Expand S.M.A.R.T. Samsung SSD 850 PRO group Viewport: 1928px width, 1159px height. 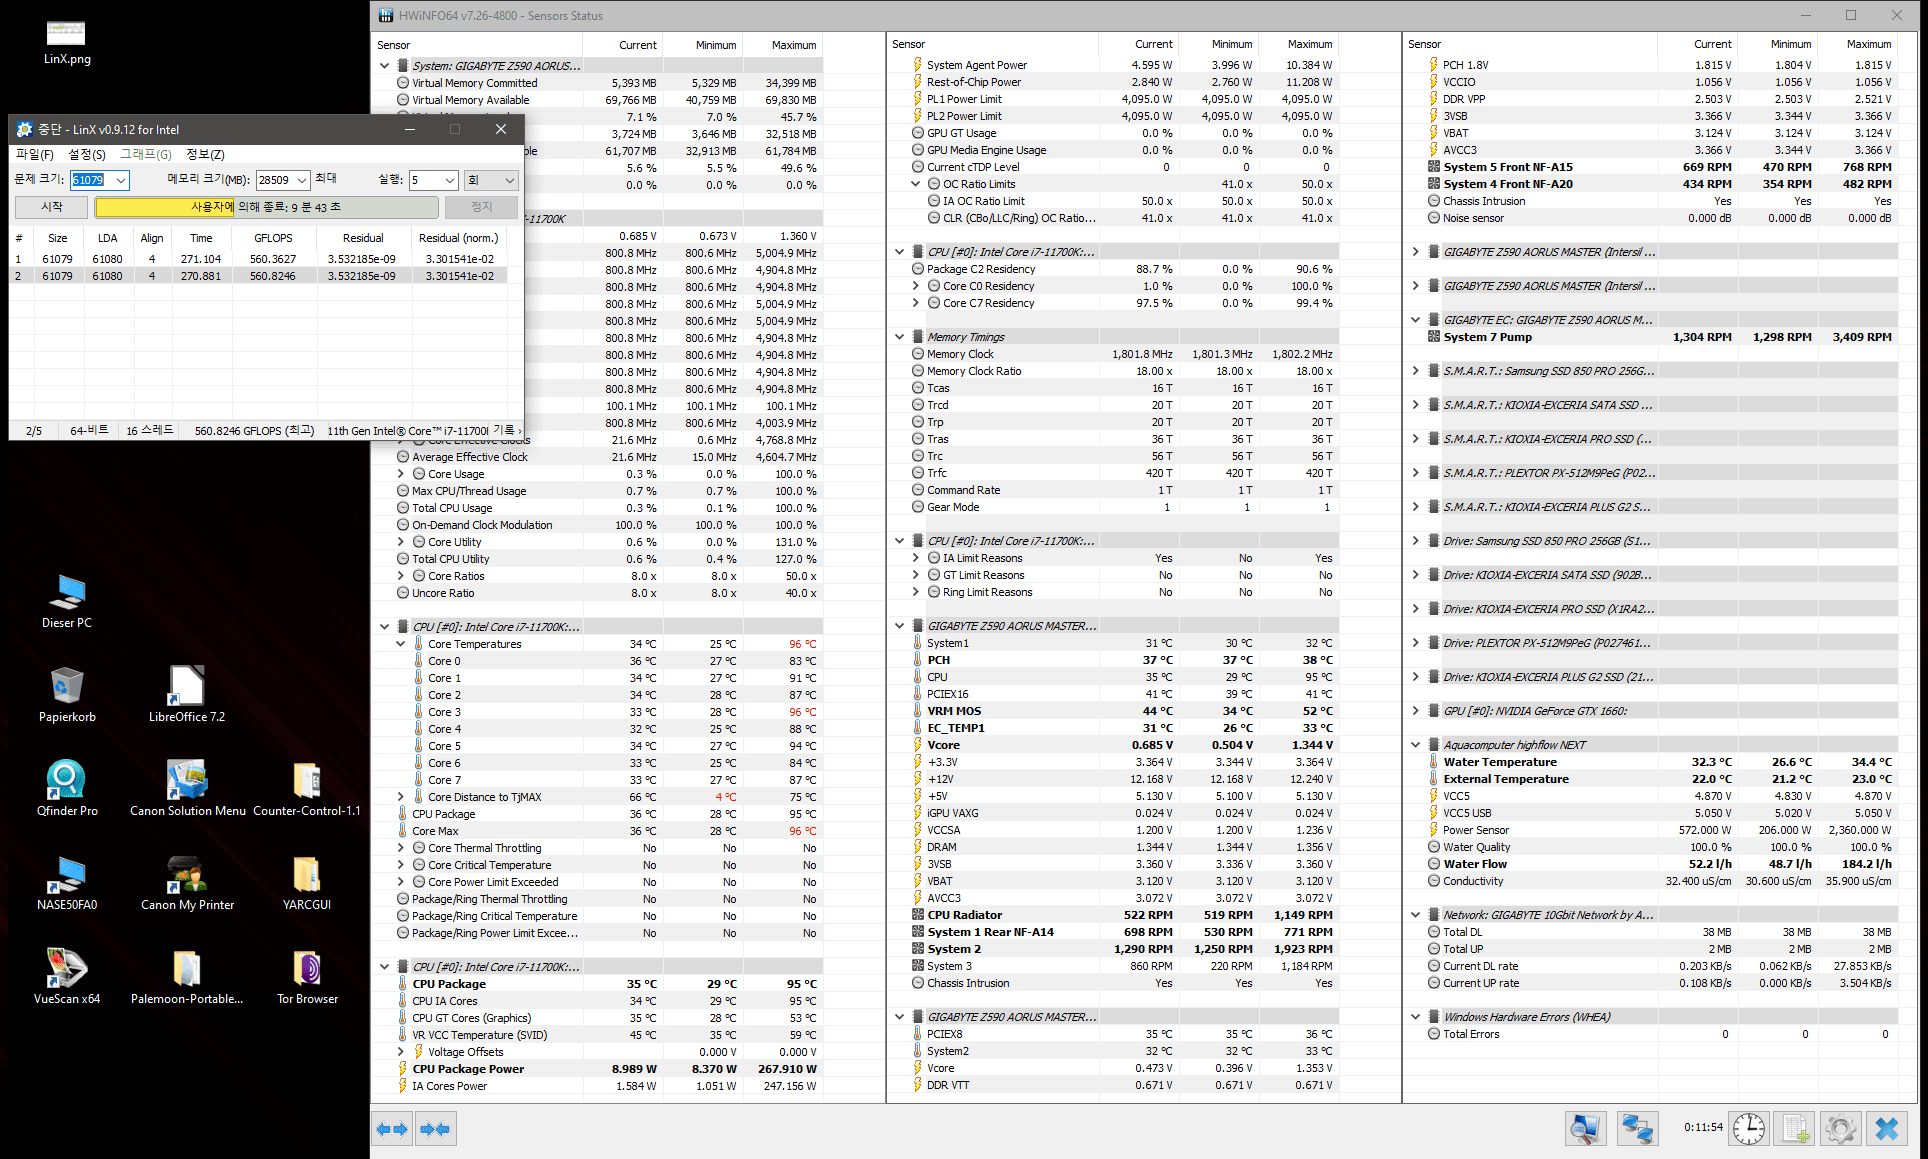[x=1416, y=371]
